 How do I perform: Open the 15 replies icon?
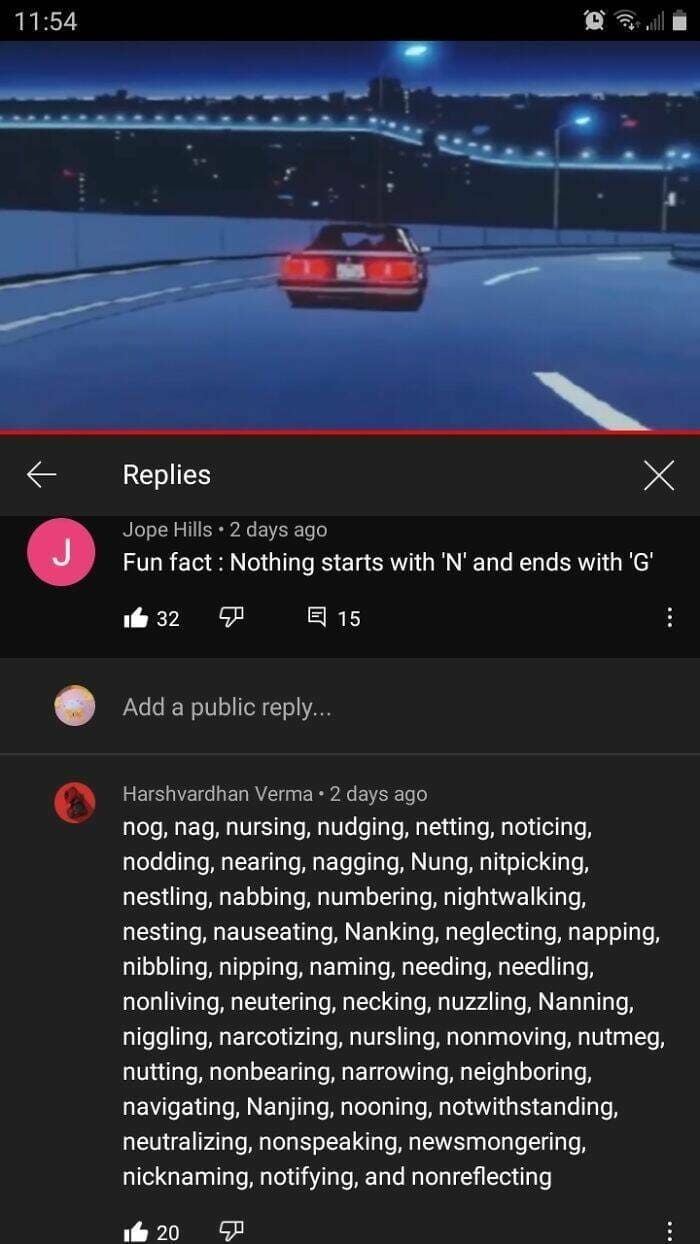tap(315, 618)
